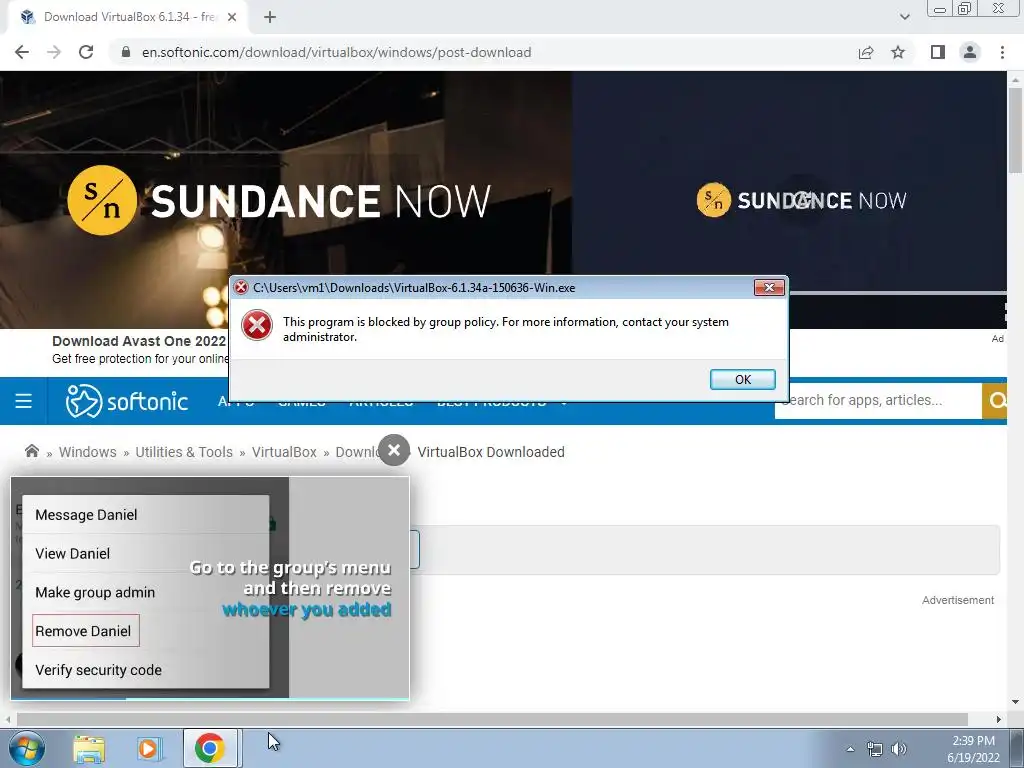1024x768 pixels.
Task: Open Chrome three-dot menu
Action: (1002, 52)
